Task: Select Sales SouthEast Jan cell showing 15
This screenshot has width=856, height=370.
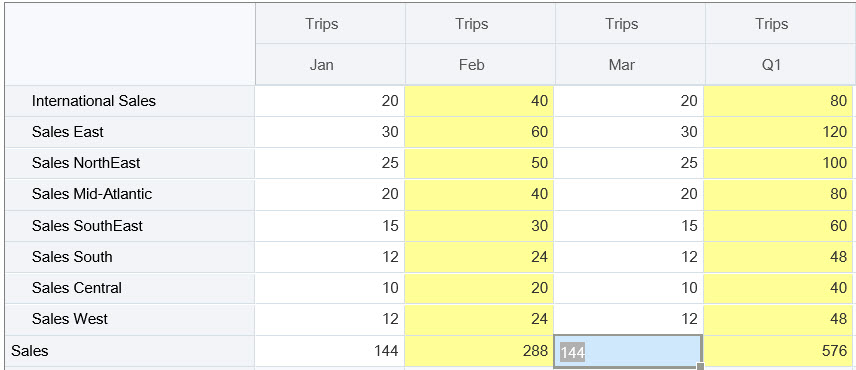Action: click(x=330, y=226)
